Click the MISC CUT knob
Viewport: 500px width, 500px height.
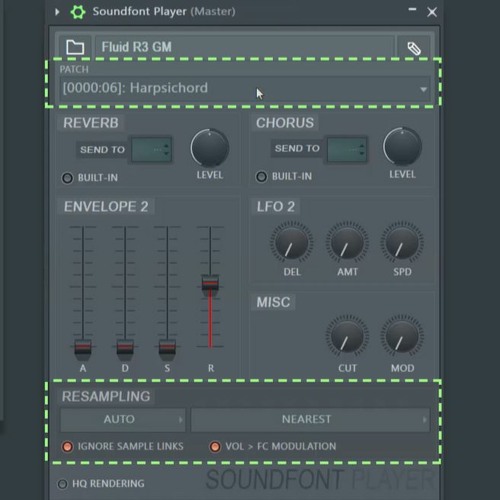[x=347, y=337]
